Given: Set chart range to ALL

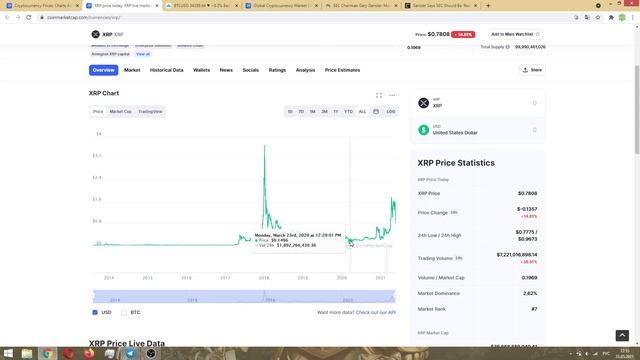Looking at the screenshot, I should coord(362,111).
